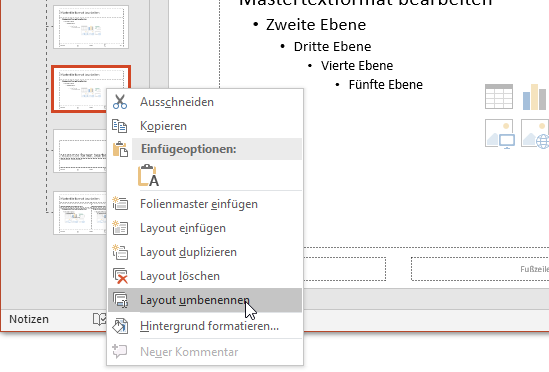549x372 pixels.
Task: Click the Layout umbenennen icon
Action: pos(120,300)
